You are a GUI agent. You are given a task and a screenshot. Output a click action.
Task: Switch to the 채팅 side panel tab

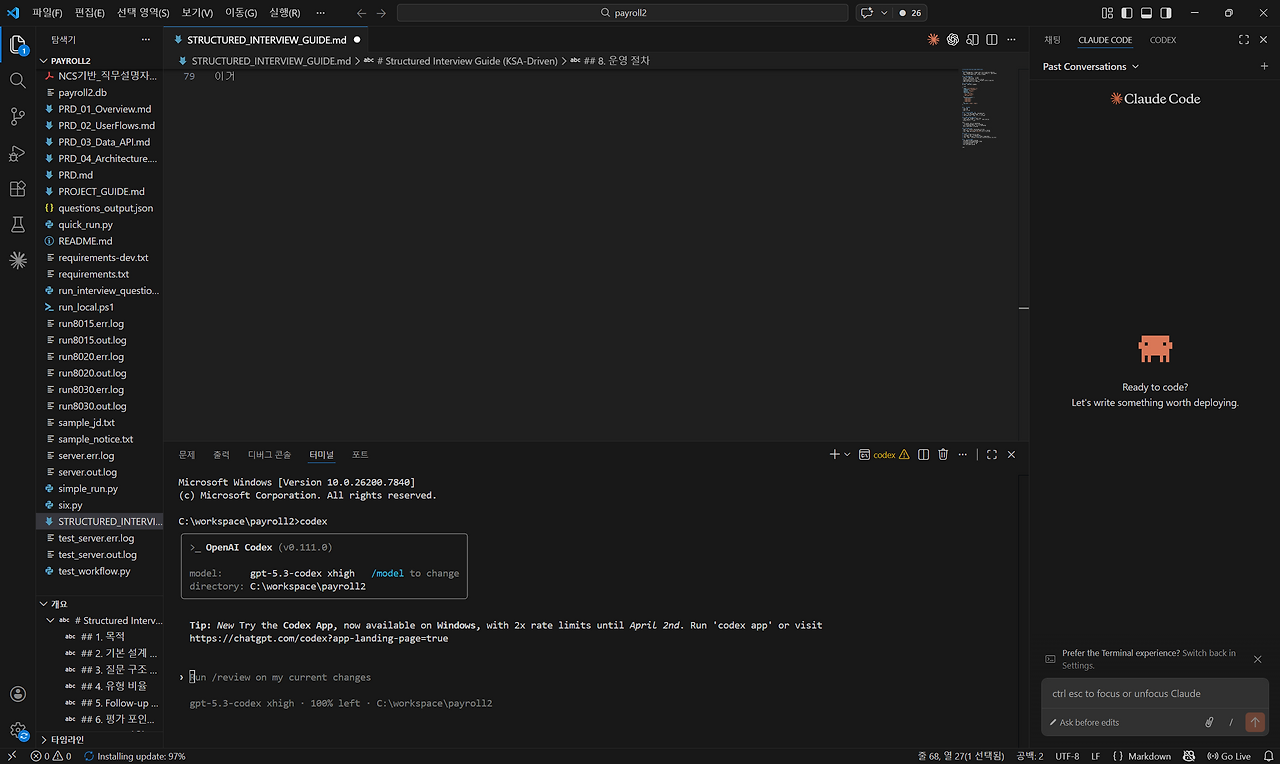point(1052,40)
